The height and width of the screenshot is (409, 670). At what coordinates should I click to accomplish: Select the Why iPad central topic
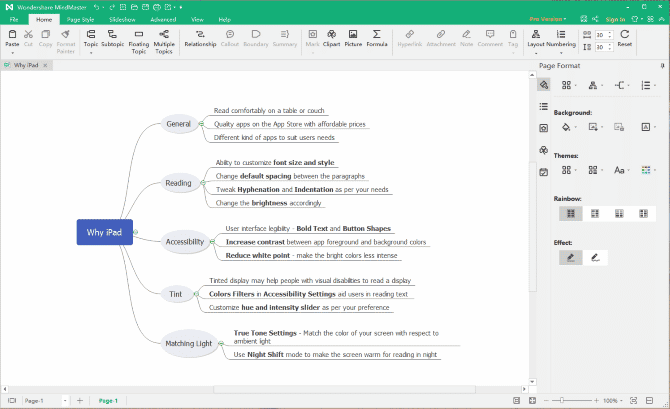coord(104,233)
